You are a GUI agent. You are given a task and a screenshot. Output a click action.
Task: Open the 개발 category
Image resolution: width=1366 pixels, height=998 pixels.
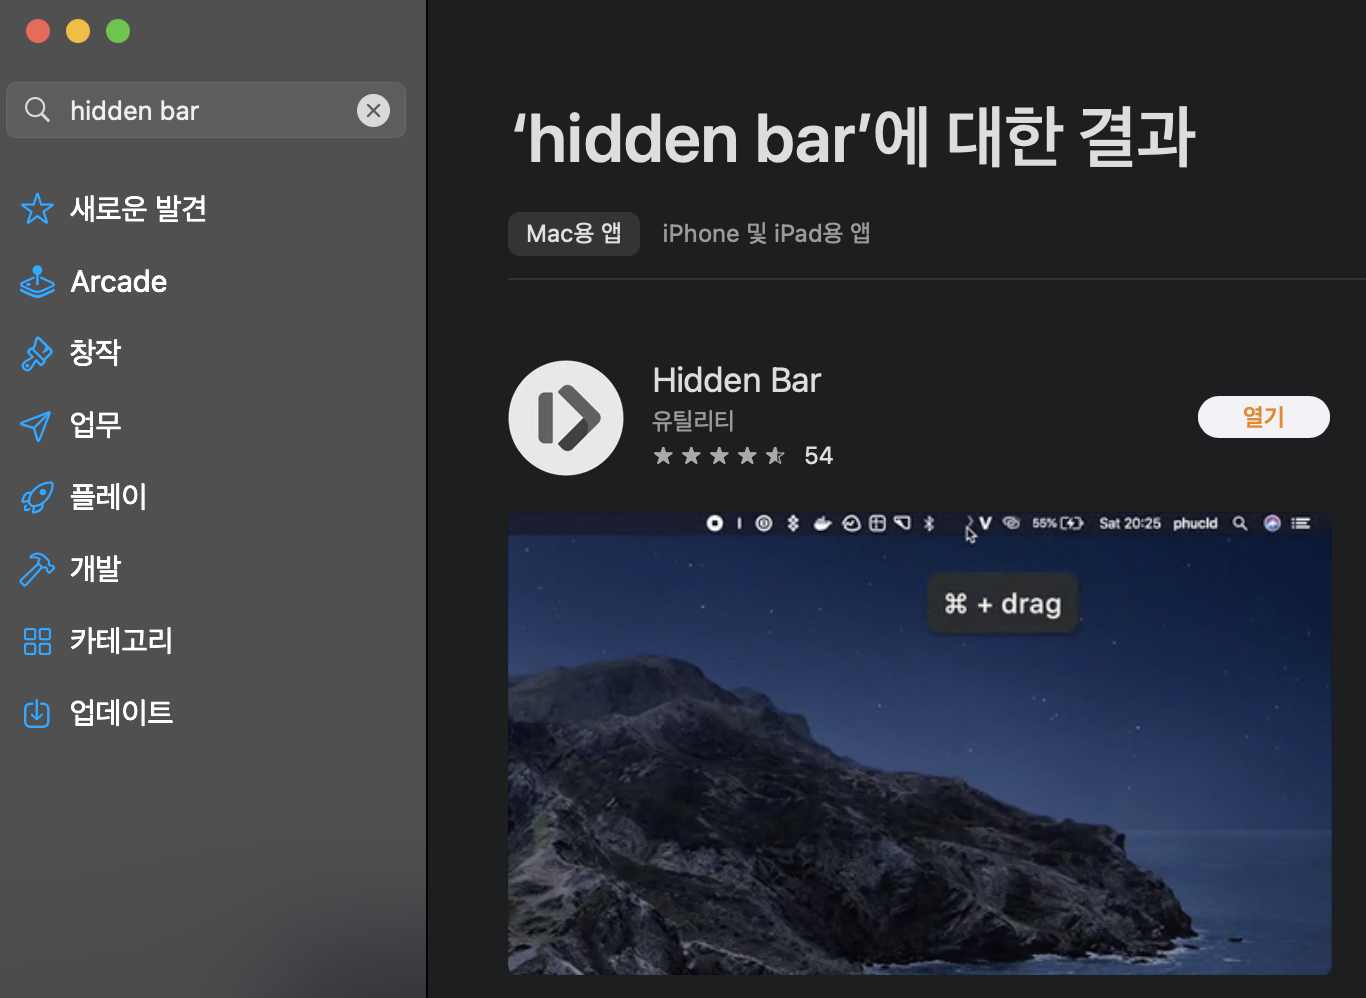pyautogui.click(x=95, y=568)
